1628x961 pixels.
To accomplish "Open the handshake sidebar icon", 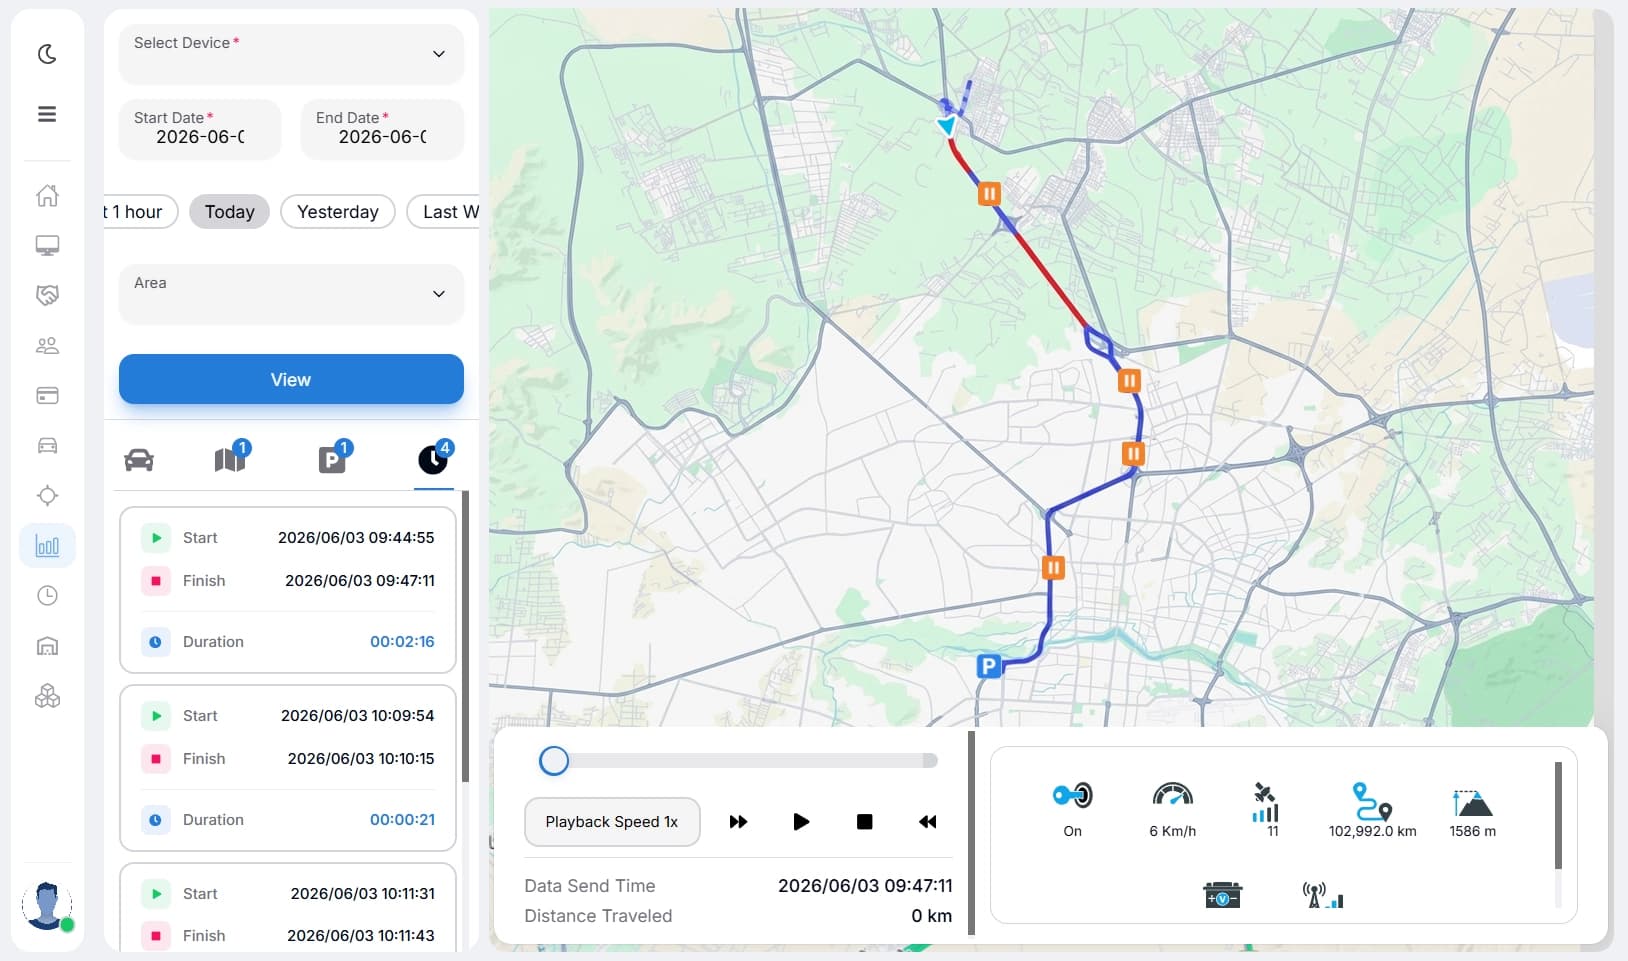I will coord(47,295).
